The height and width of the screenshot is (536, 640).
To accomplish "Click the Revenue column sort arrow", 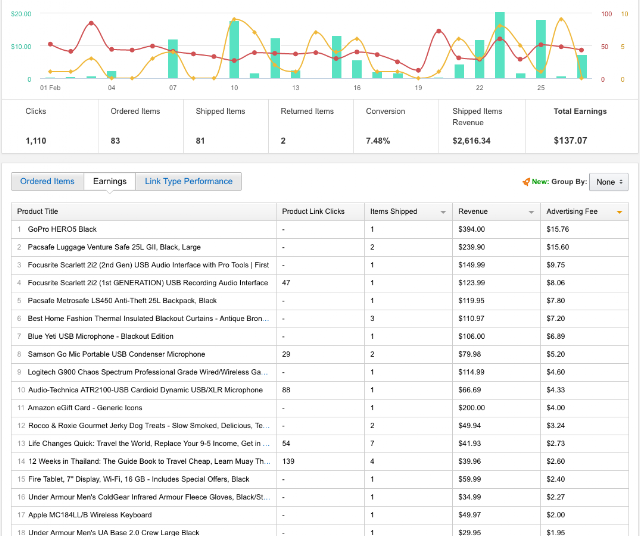I will point(530,212).
